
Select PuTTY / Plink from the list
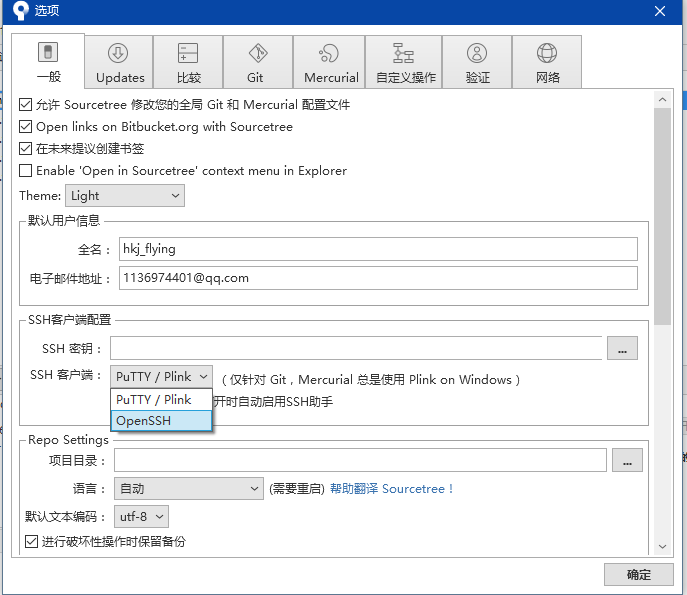[161, 400]
